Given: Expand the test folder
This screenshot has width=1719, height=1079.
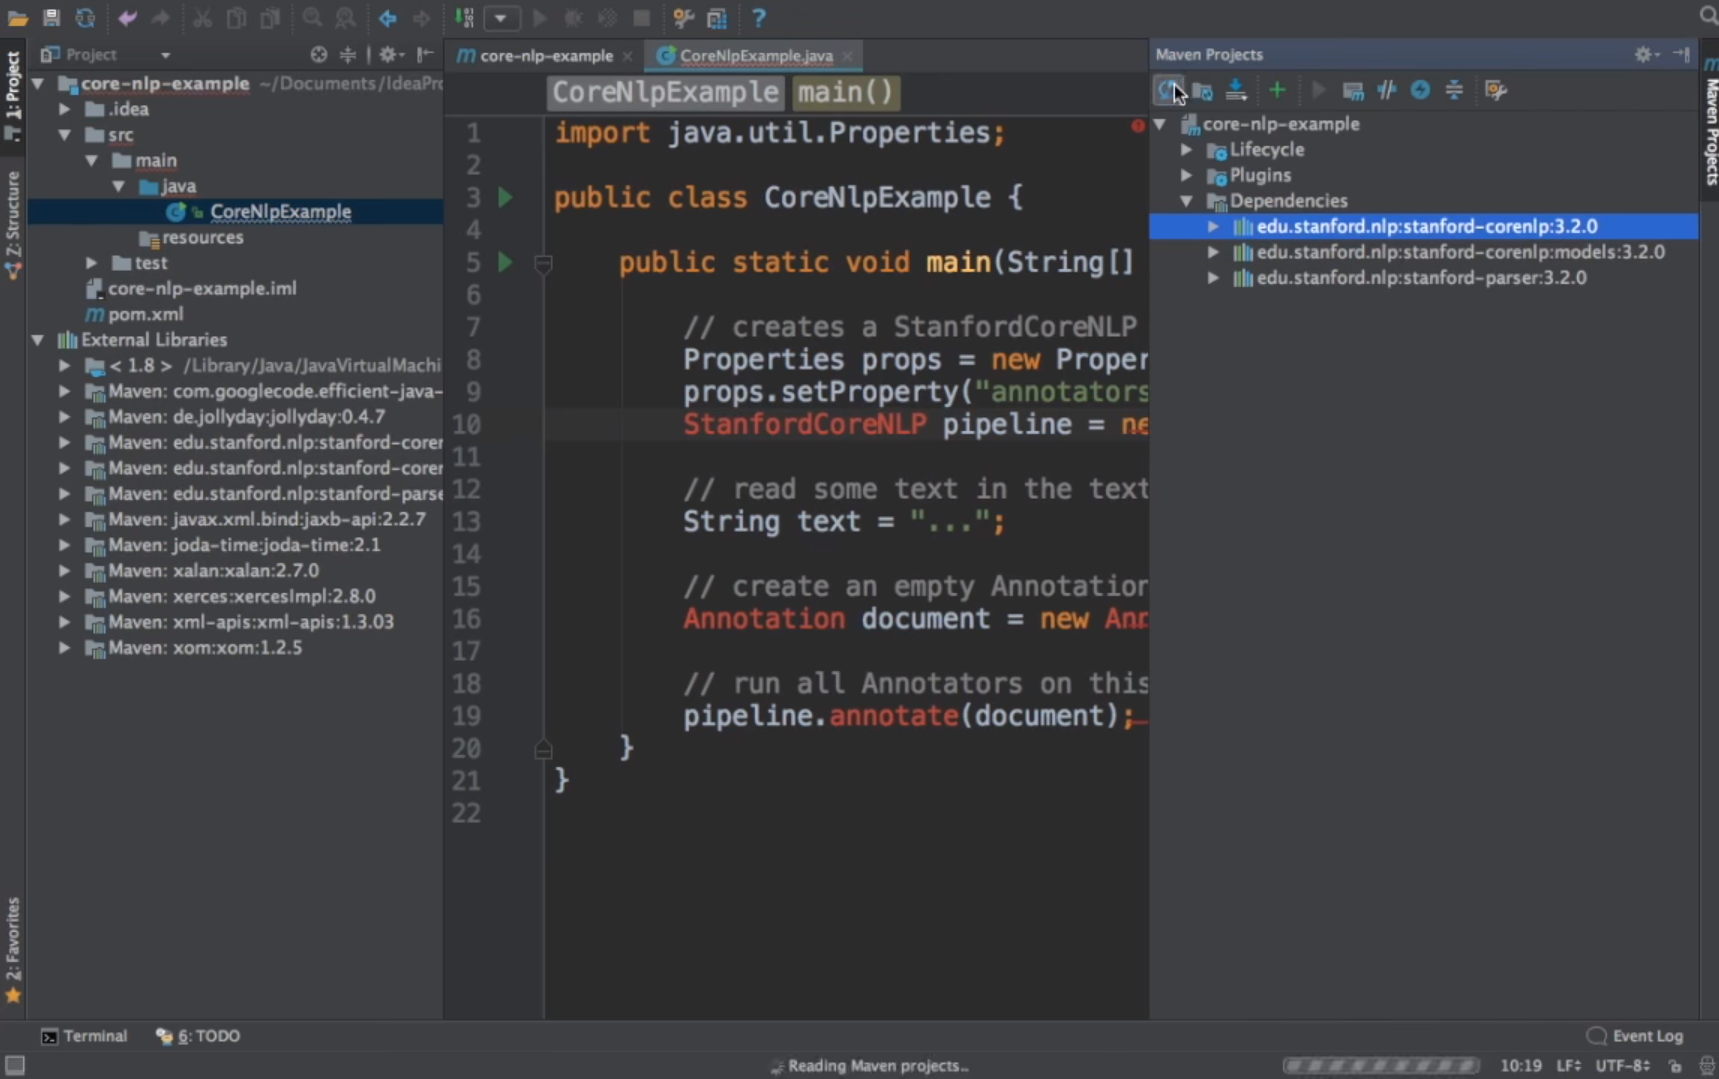Looking at the screenshot, I should pos(92,263).
